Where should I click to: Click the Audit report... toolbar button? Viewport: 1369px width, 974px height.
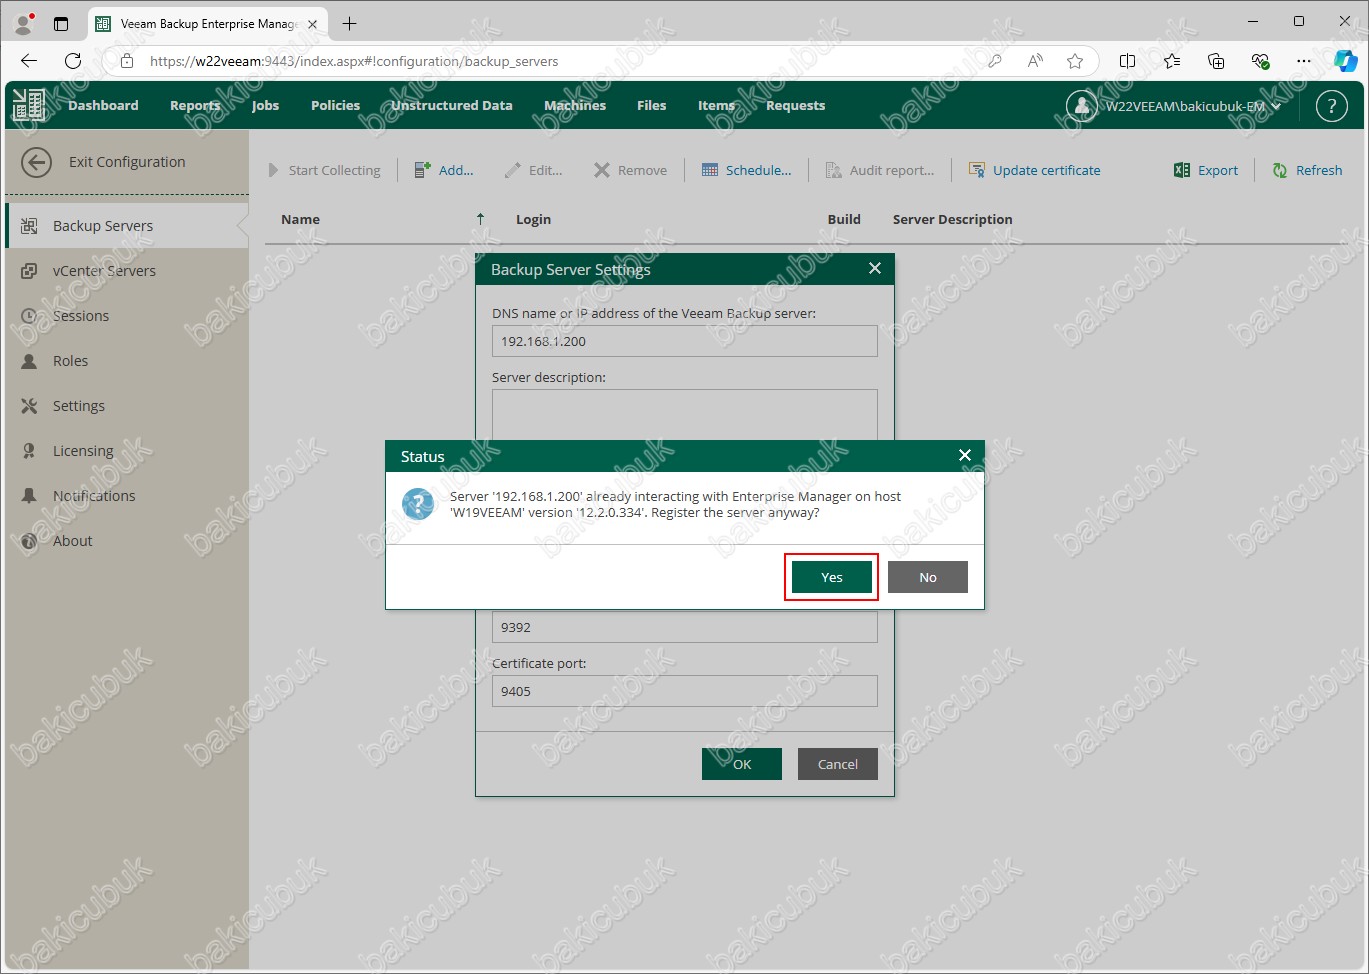[880, 170]
